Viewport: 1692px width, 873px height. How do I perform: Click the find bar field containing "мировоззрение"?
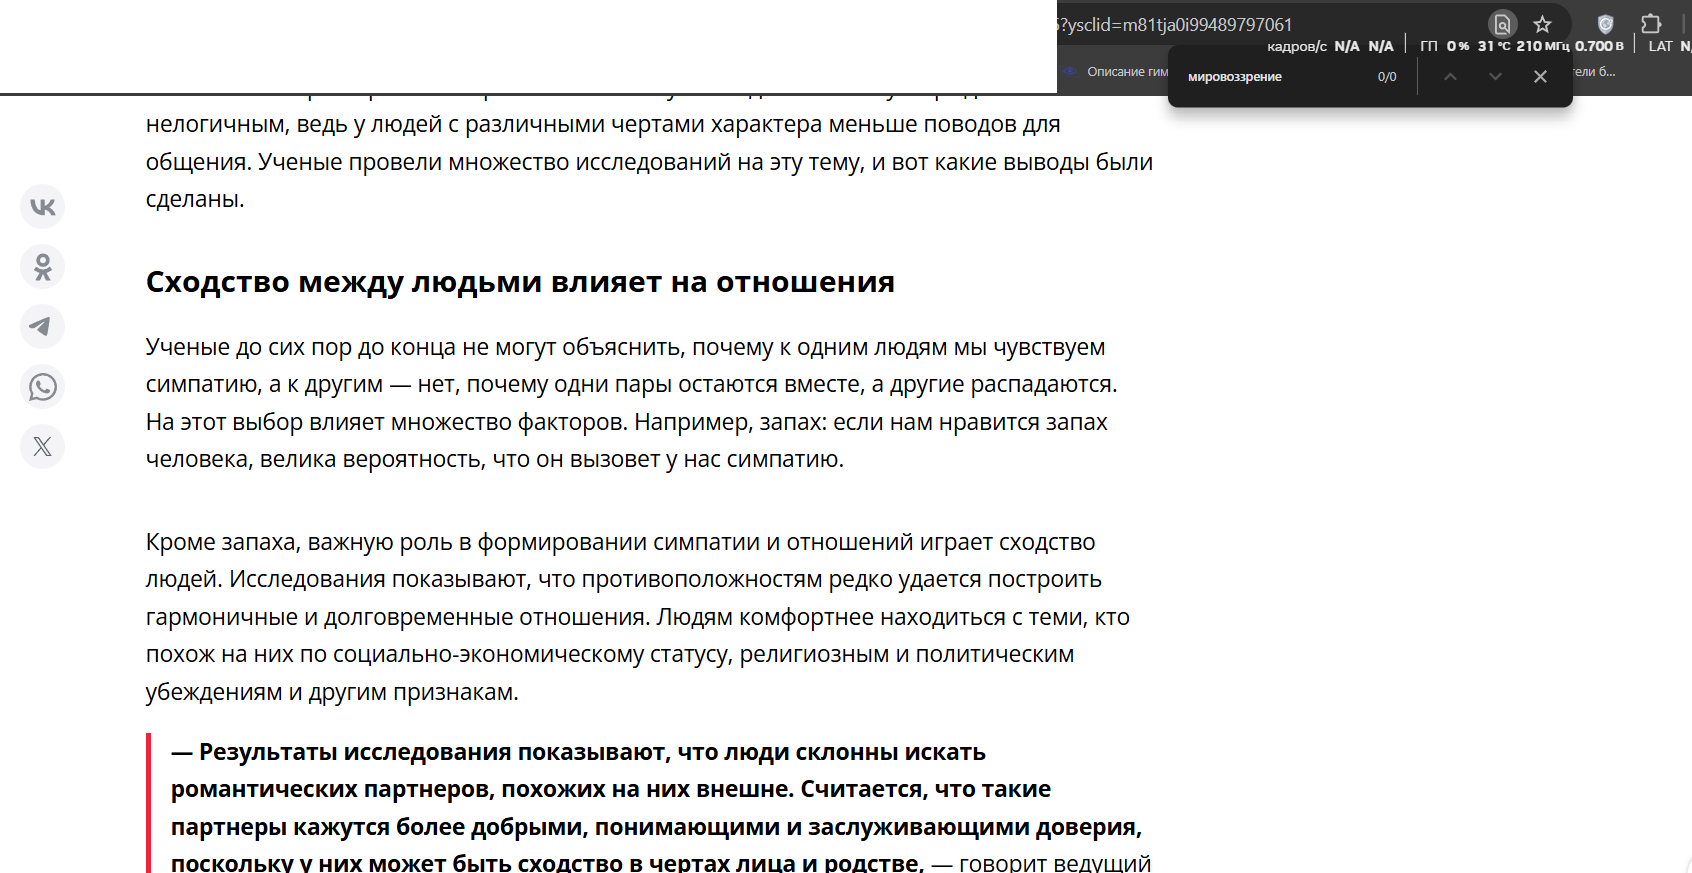1270,77
